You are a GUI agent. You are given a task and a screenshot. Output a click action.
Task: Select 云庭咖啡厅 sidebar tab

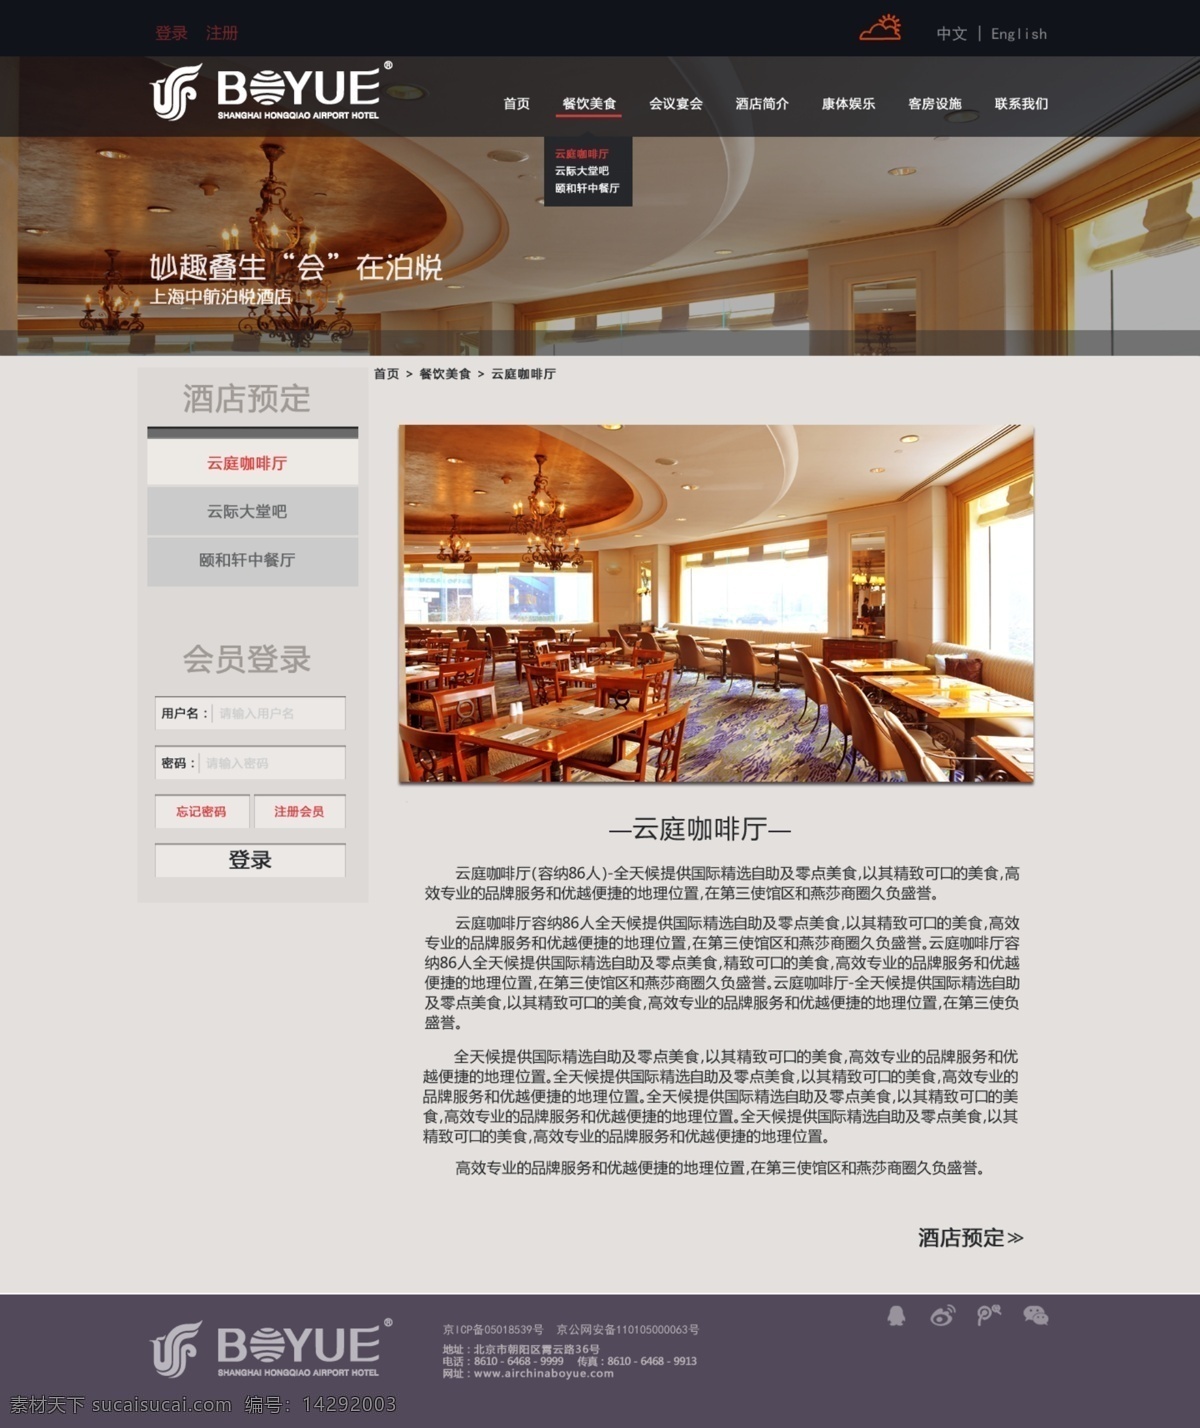coord(253,463)
